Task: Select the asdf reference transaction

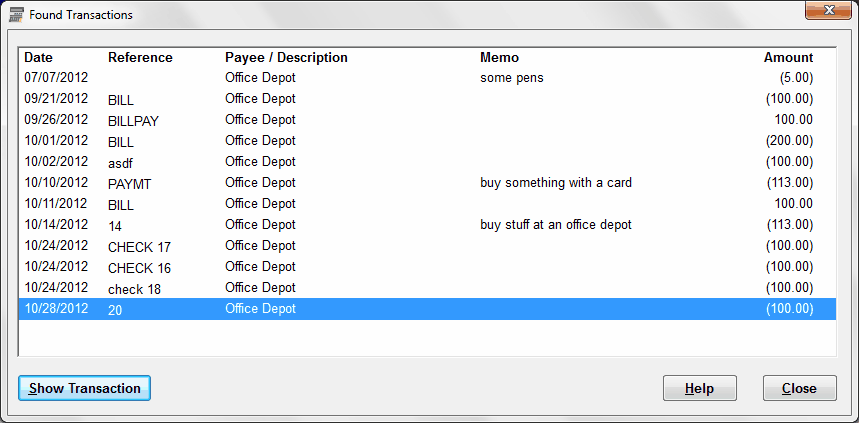Action: [427, 162]
